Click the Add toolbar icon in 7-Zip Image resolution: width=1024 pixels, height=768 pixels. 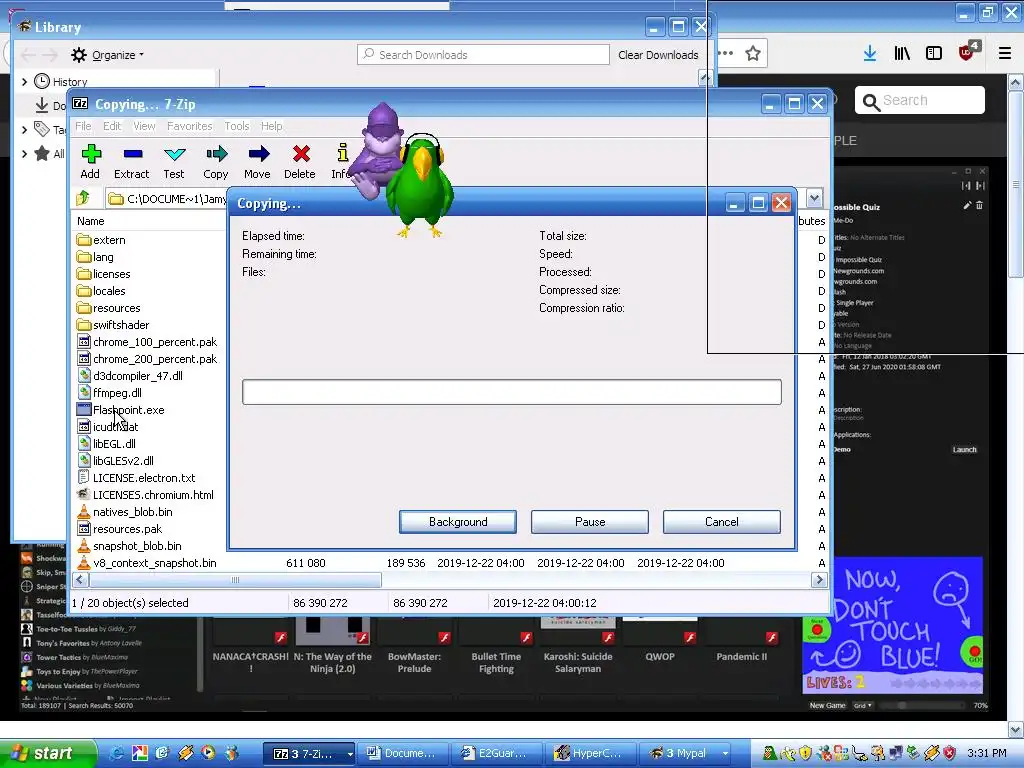click(x=91, y=161)
